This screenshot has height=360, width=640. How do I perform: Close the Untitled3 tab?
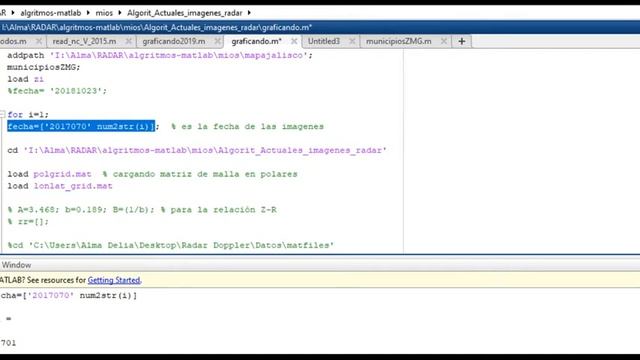click(352, 41)
